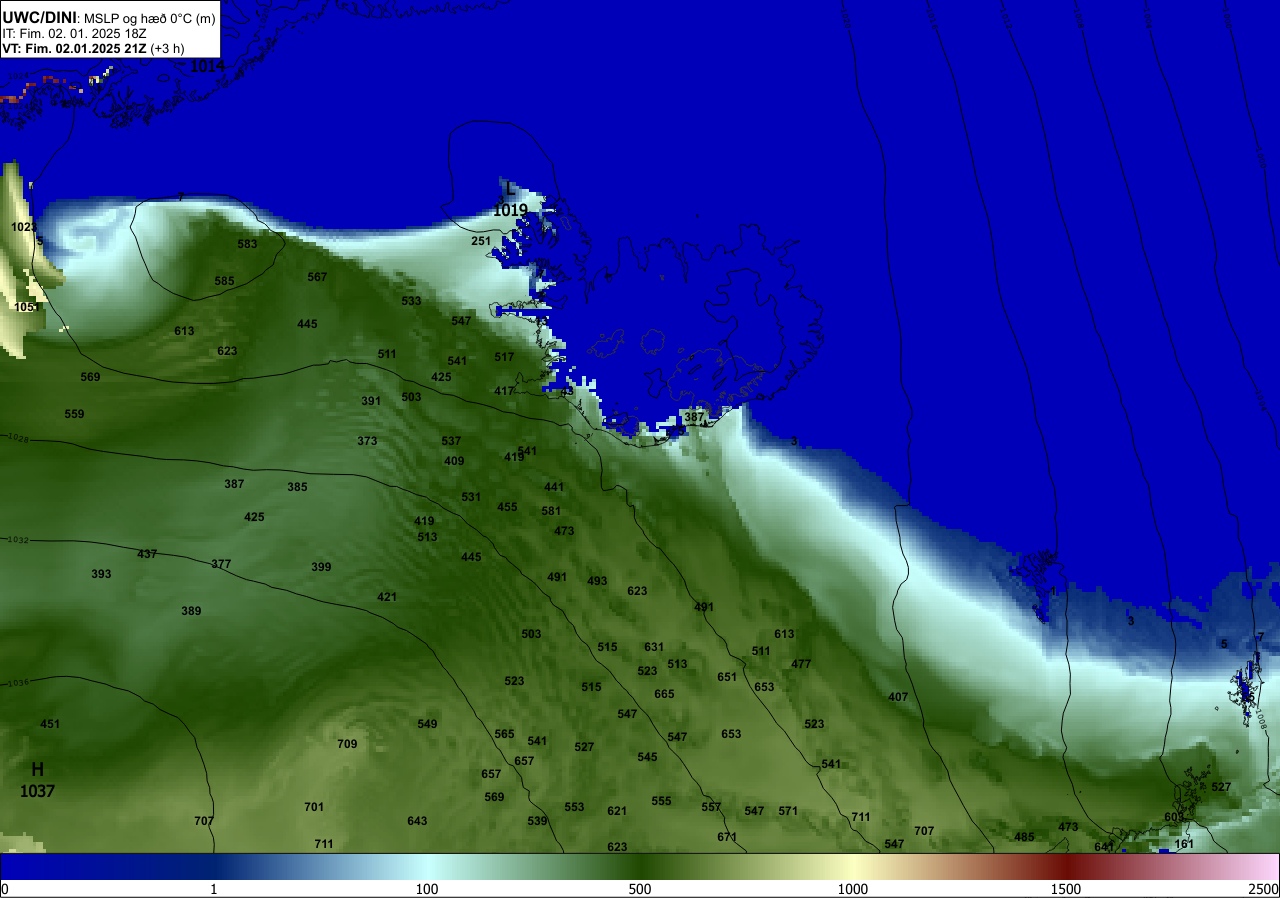
Task: Click the 2500 label on the color scale
Action: tap(1264, 889)
